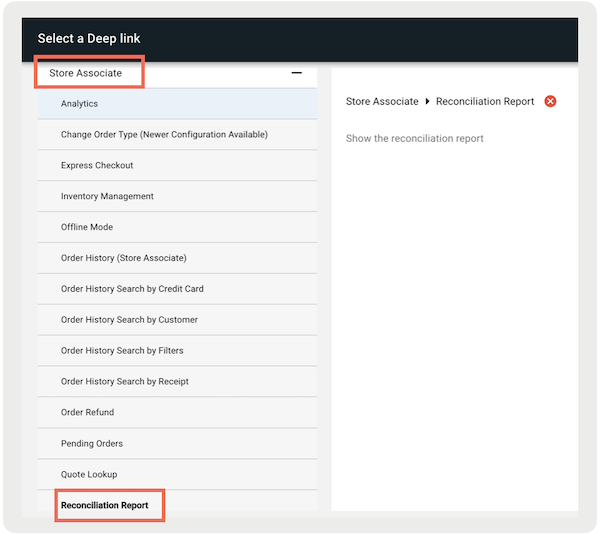The image size is (600, 535).
Task: Choose Order History (Store Associate)
Action: coord(177,258)
